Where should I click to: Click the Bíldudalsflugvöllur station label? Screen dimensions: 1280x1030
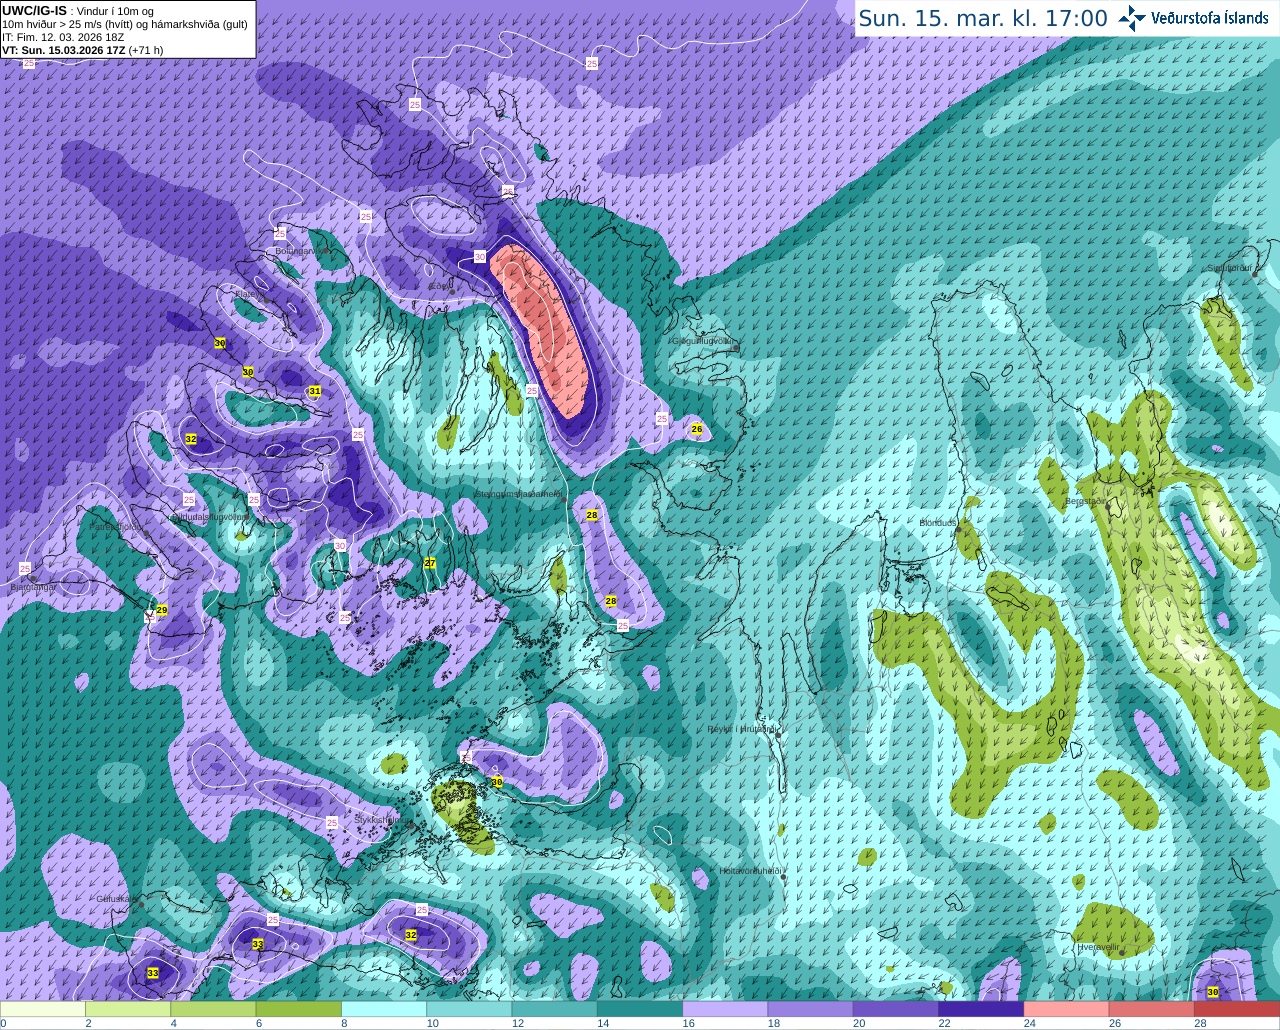pyautogui.click(x=208, y=517)
